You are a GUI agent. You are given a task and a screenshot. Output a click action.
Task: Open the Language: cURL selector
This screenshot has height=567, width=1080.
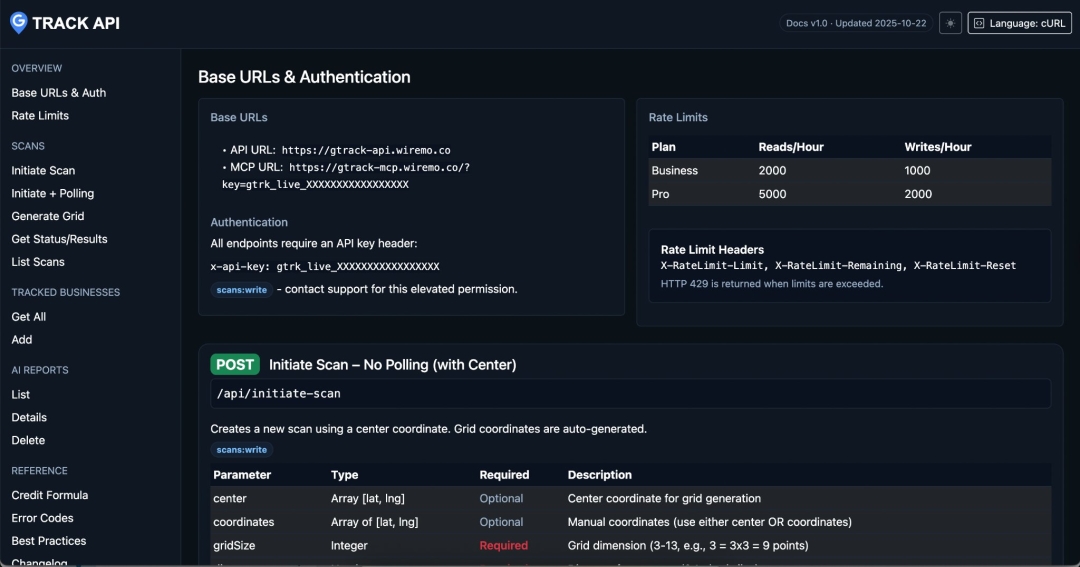[x=1019, y=23]
